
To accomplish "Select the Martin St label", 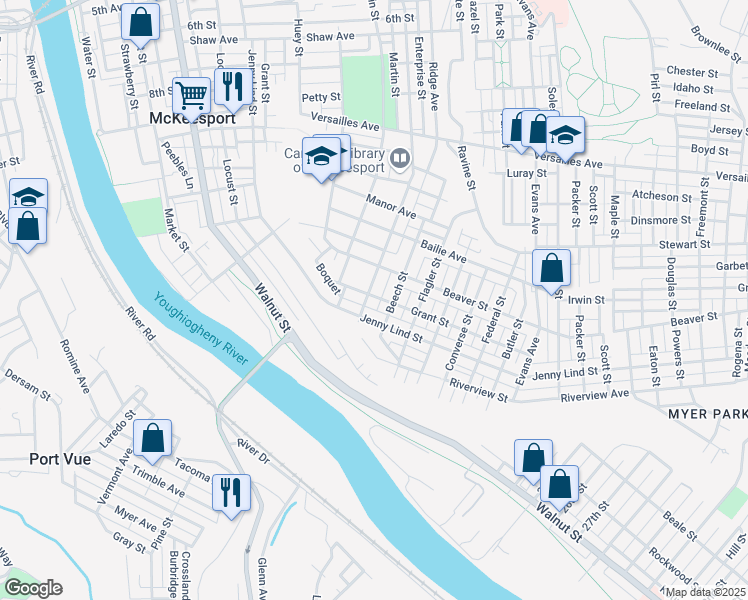I will [394, 74].
